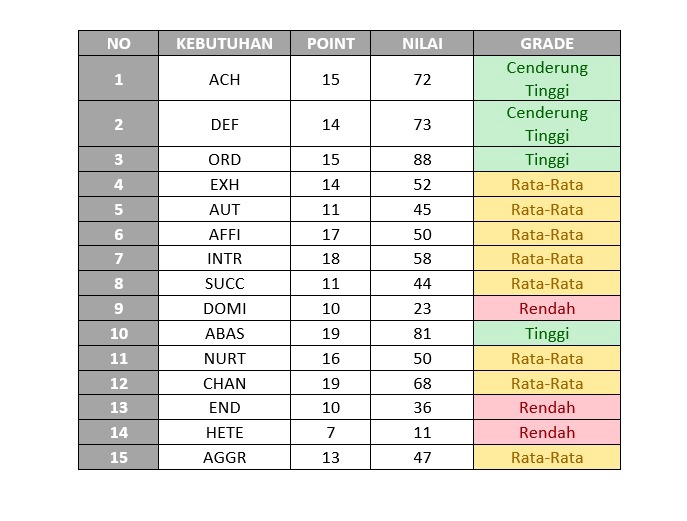Click the KEBUTUHAN column header
The image size is (687, 521).
click(224, 44)
